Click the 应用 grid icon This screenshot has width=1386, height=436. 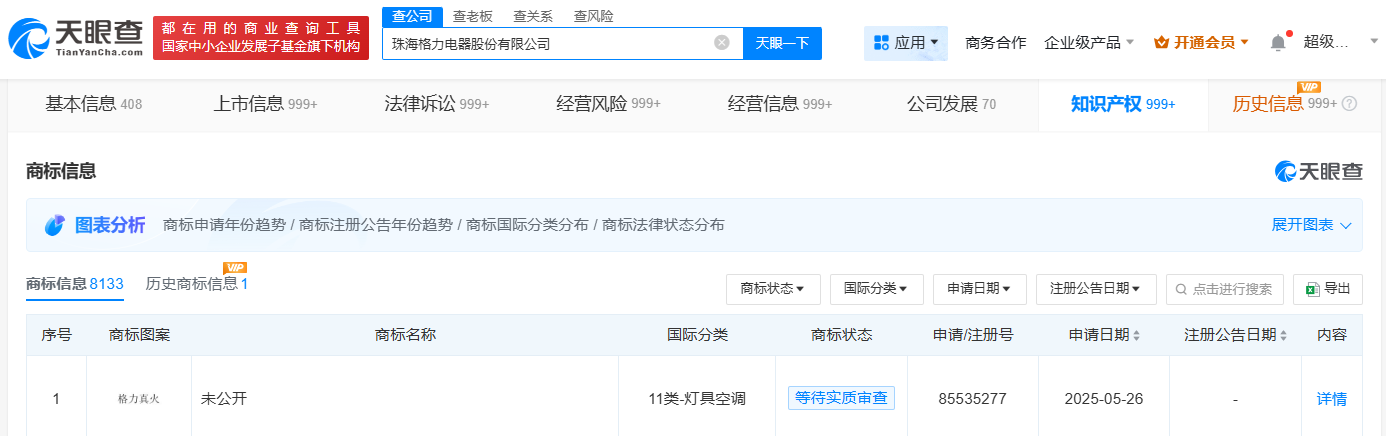coord(881,43)
